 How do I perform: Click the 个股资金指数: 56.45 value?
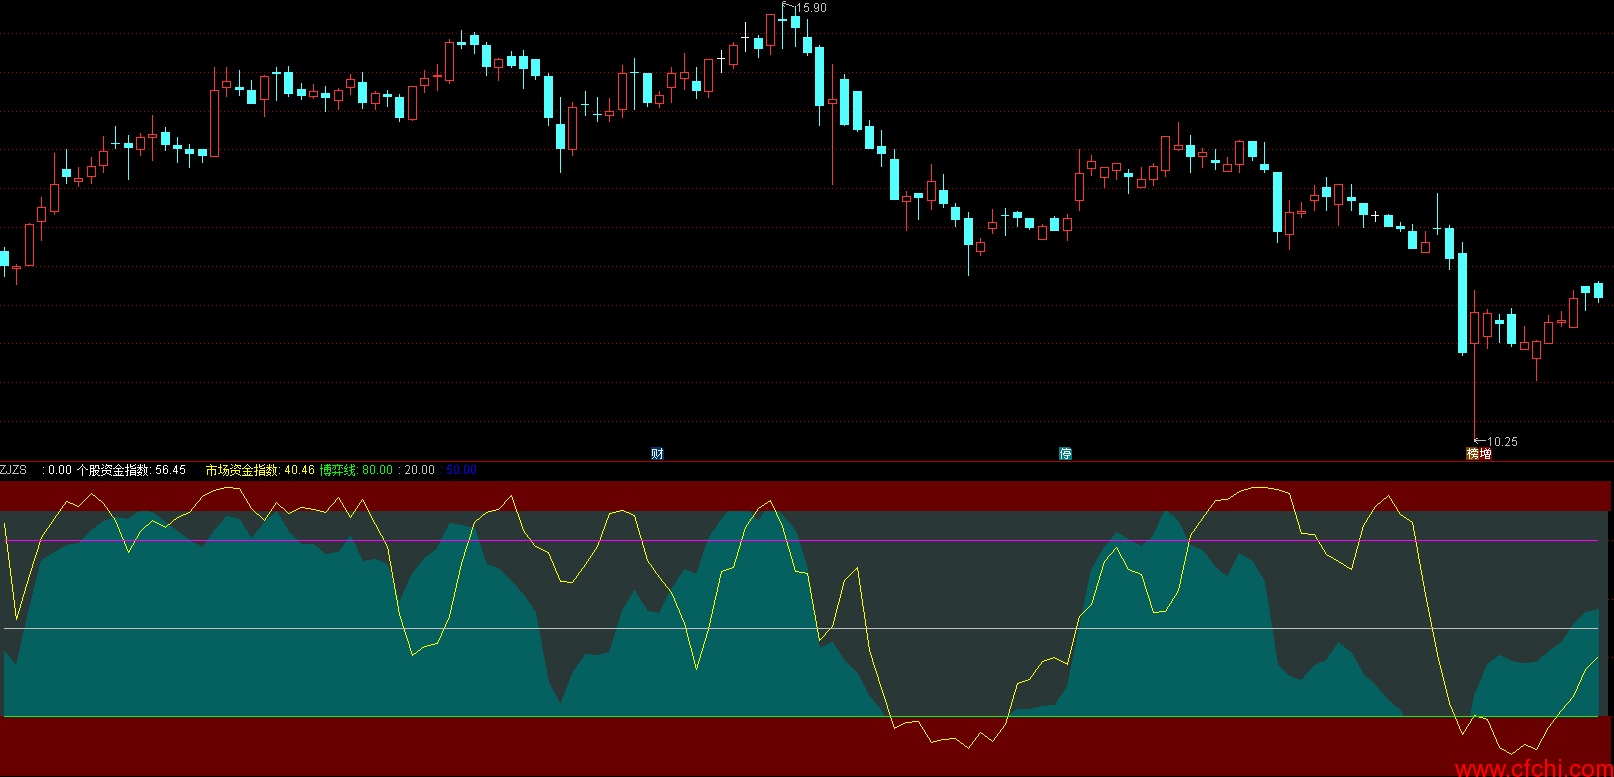[131, 470]
